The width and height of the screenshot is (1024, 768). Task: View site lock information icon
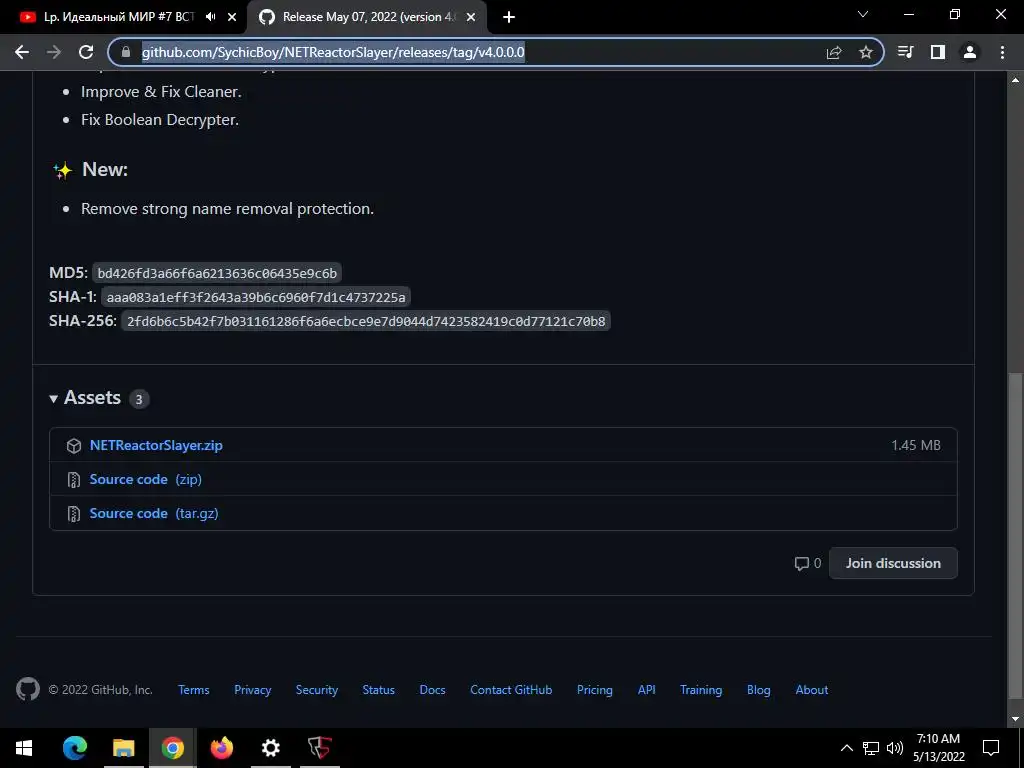126,52
